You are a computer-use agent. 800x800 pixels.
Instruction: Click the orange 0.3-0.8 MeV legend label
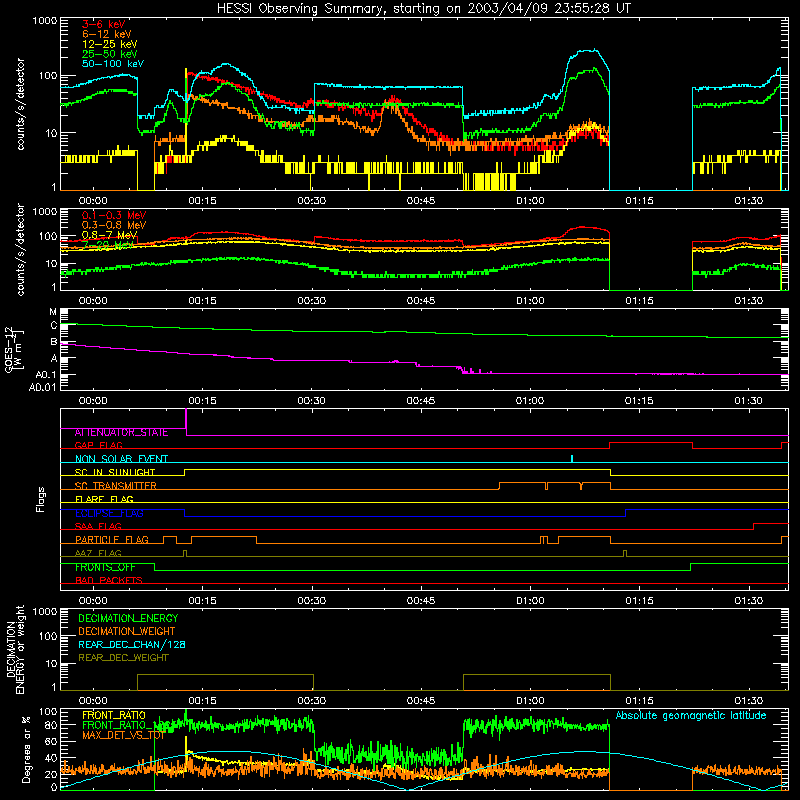(114, 225)
